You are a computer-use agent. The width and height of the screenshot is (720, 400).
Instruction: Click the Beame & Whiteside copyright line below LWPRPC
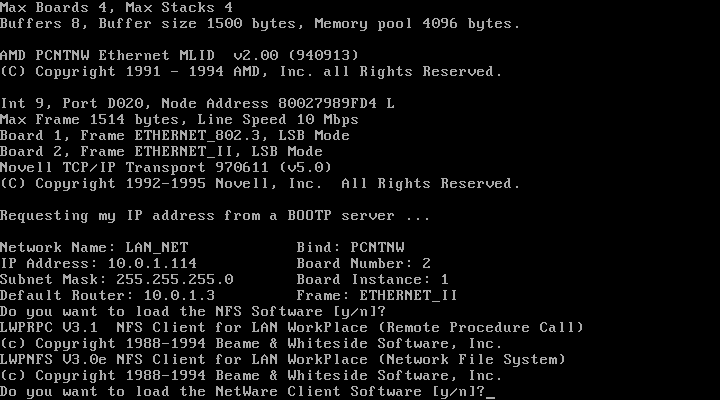251,344
